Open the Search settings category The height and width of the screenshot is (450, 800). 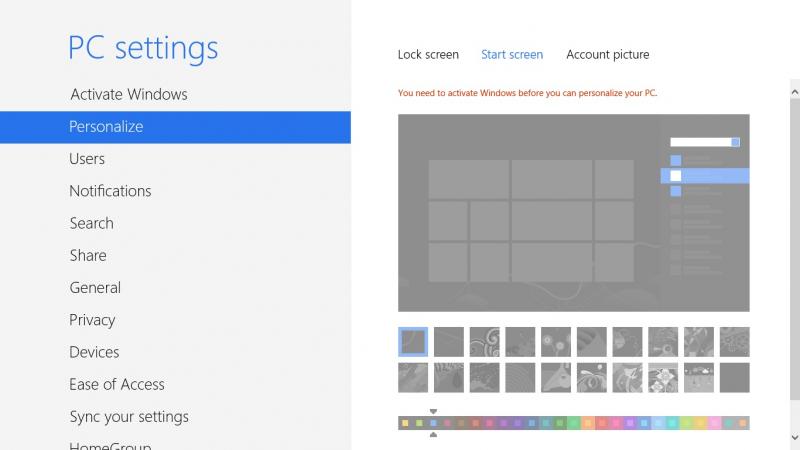(x=91, y=223)
